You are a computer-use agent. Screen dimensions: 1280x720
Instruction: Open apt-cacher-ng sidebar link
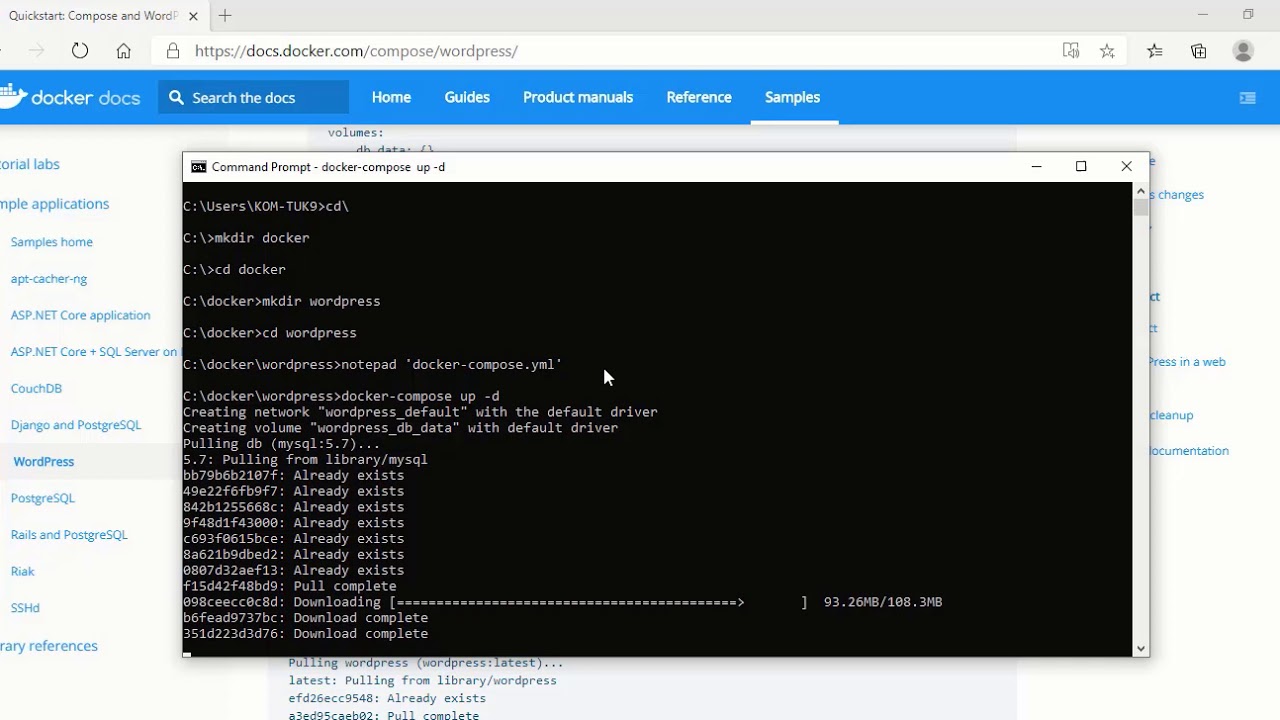click(49, 279)
